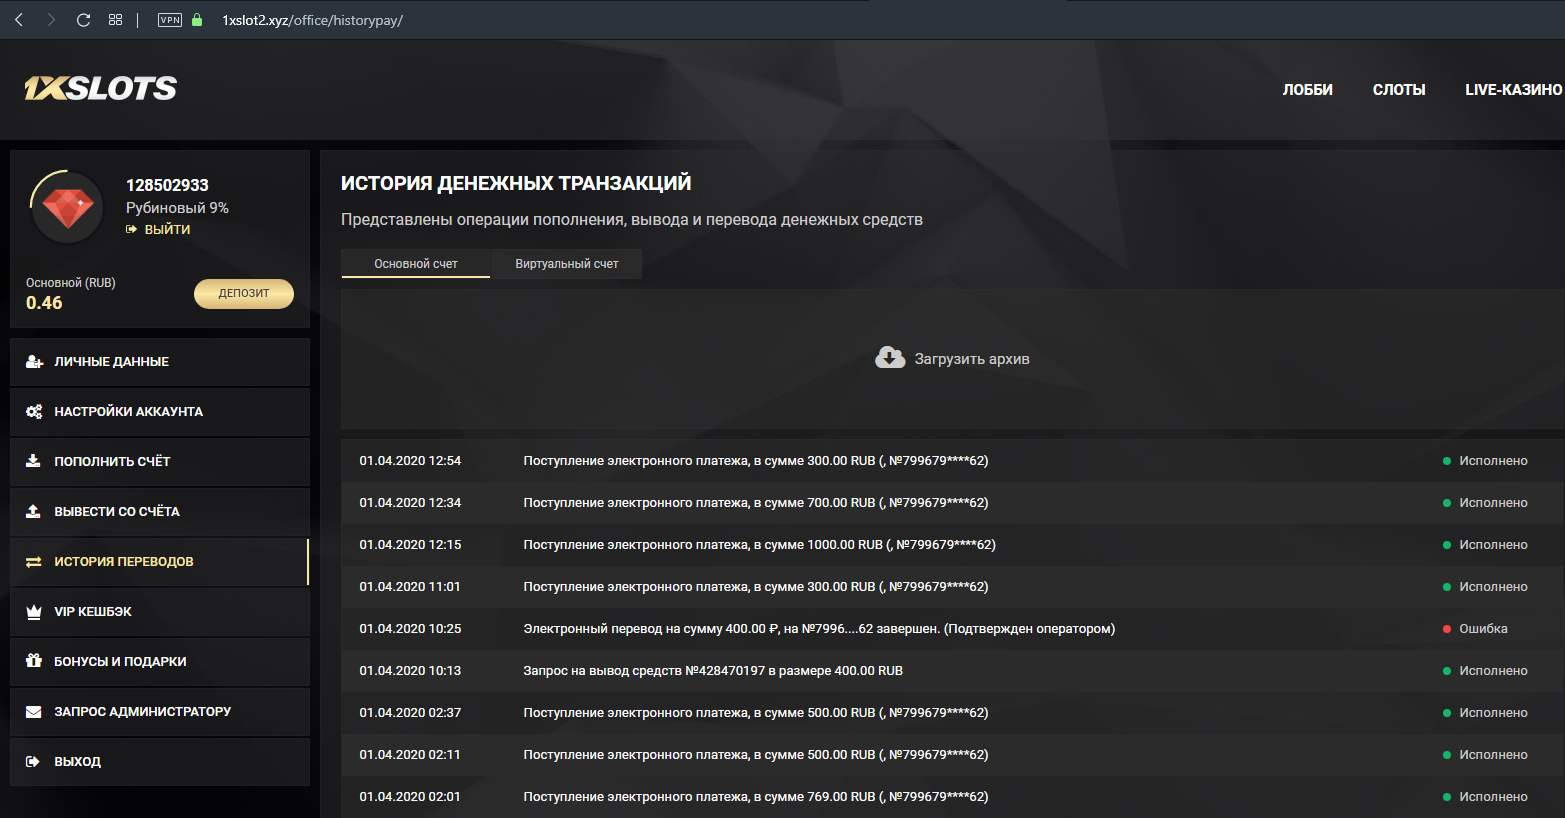Toggle the VPN badge in the address bar

coord(170,20)
